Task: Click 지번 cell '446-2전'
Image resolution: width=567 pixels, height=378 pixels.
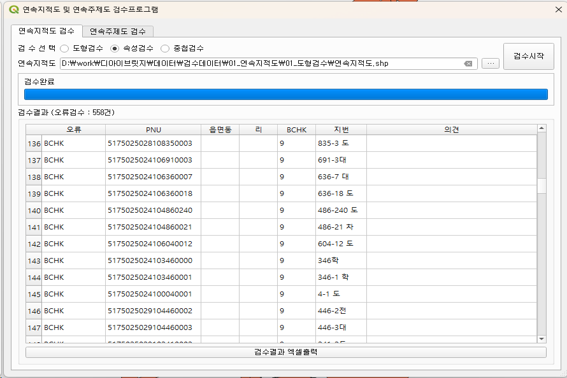Action: click(x=341, y=311)
